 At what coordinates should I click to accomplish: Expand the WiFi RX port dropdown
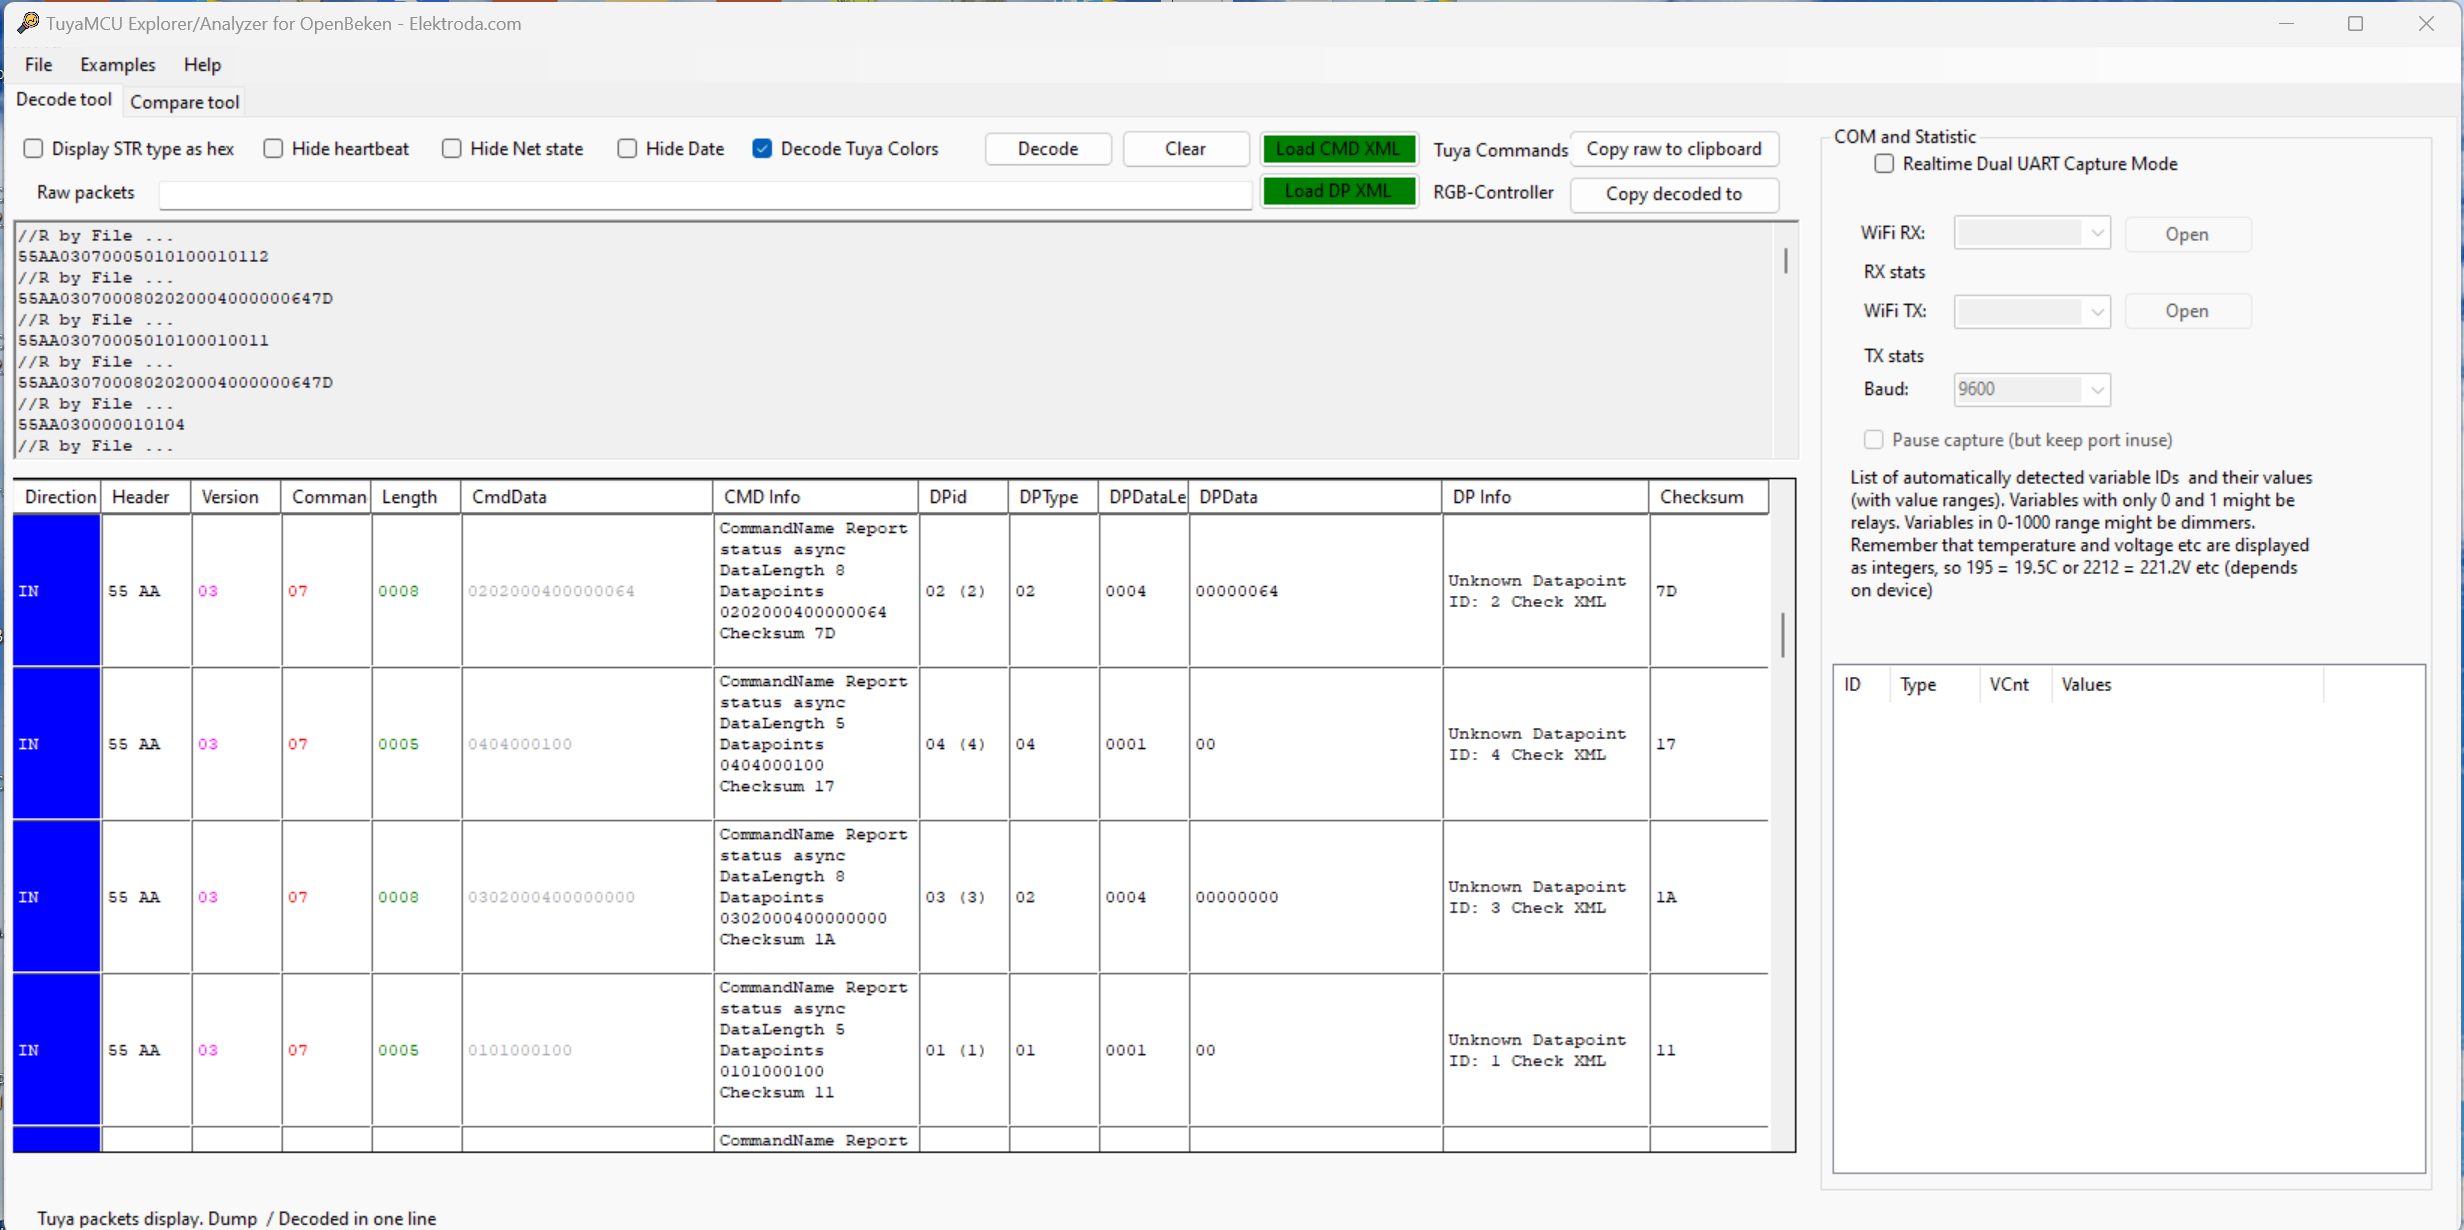2097,234
